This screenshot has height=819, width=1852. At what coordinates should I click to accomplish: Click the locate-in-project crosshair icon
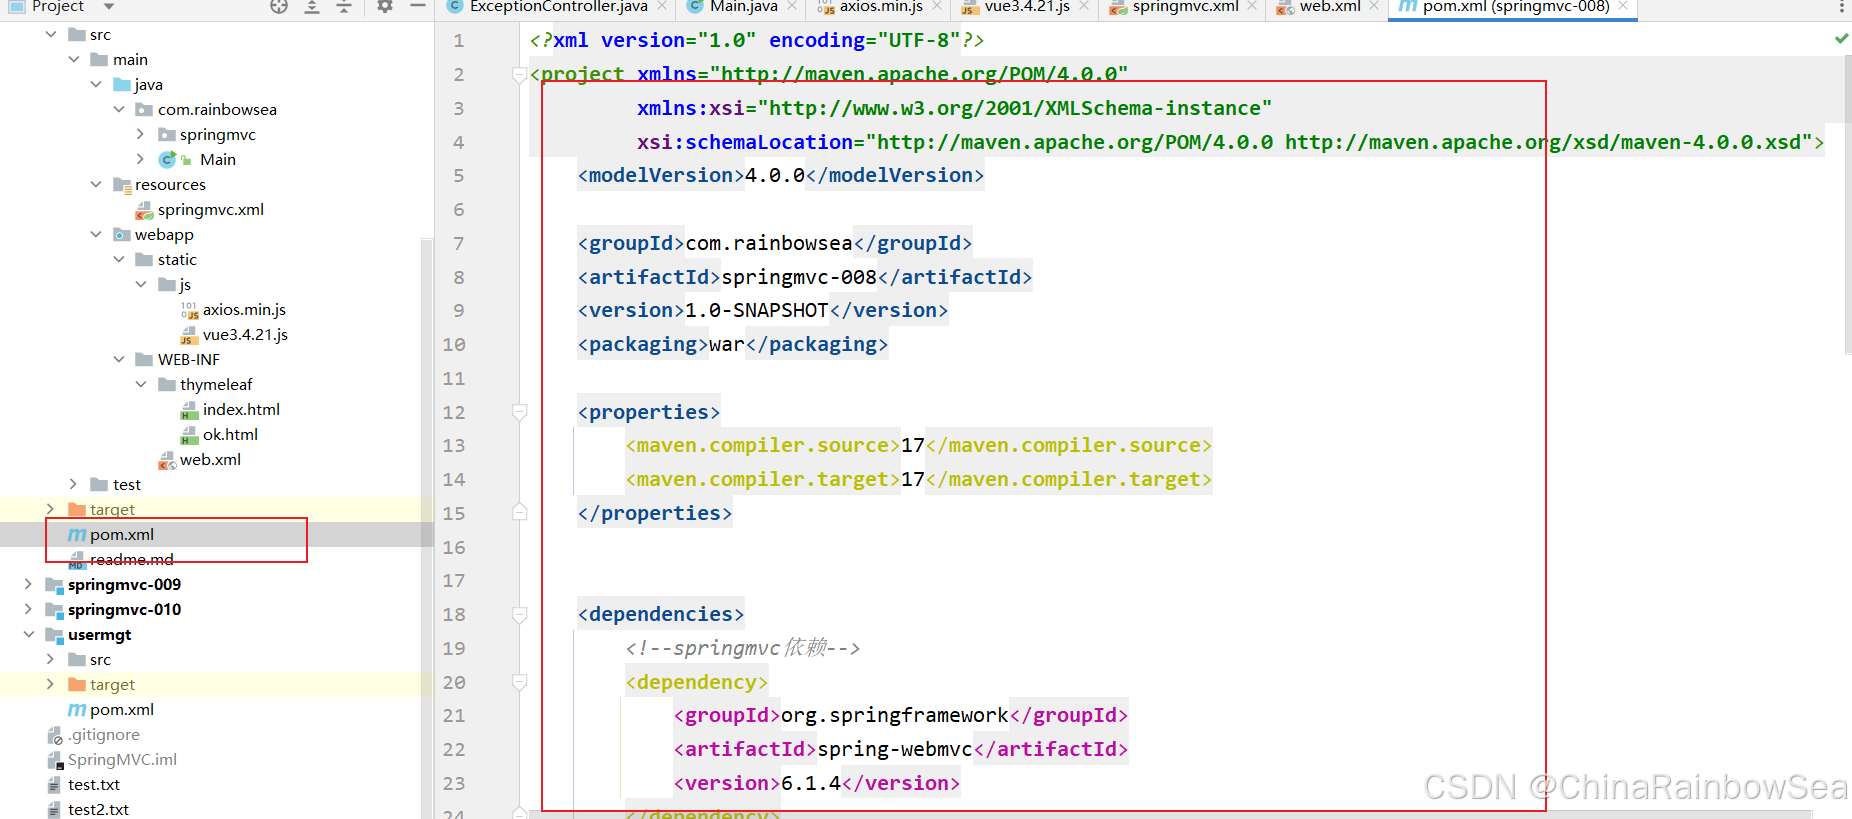click(x=279, y=6)
